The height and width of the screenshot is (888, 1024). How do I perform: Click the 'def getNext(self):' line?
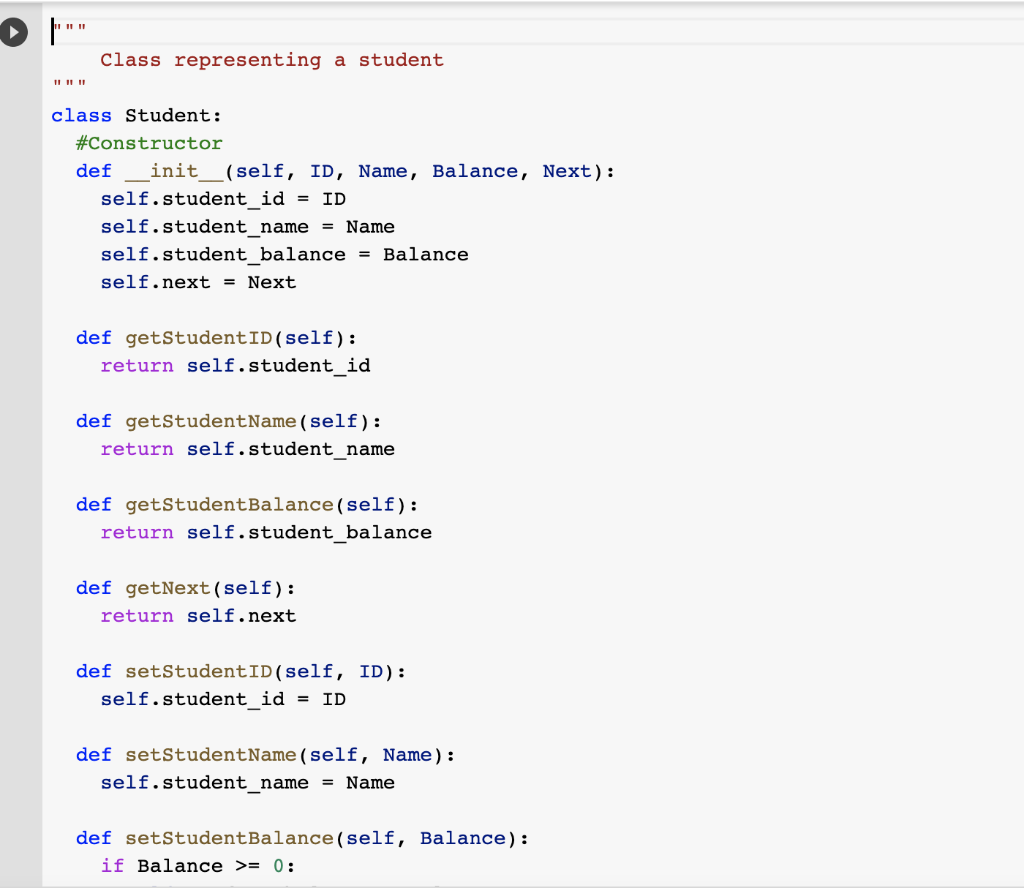[185, 588]
